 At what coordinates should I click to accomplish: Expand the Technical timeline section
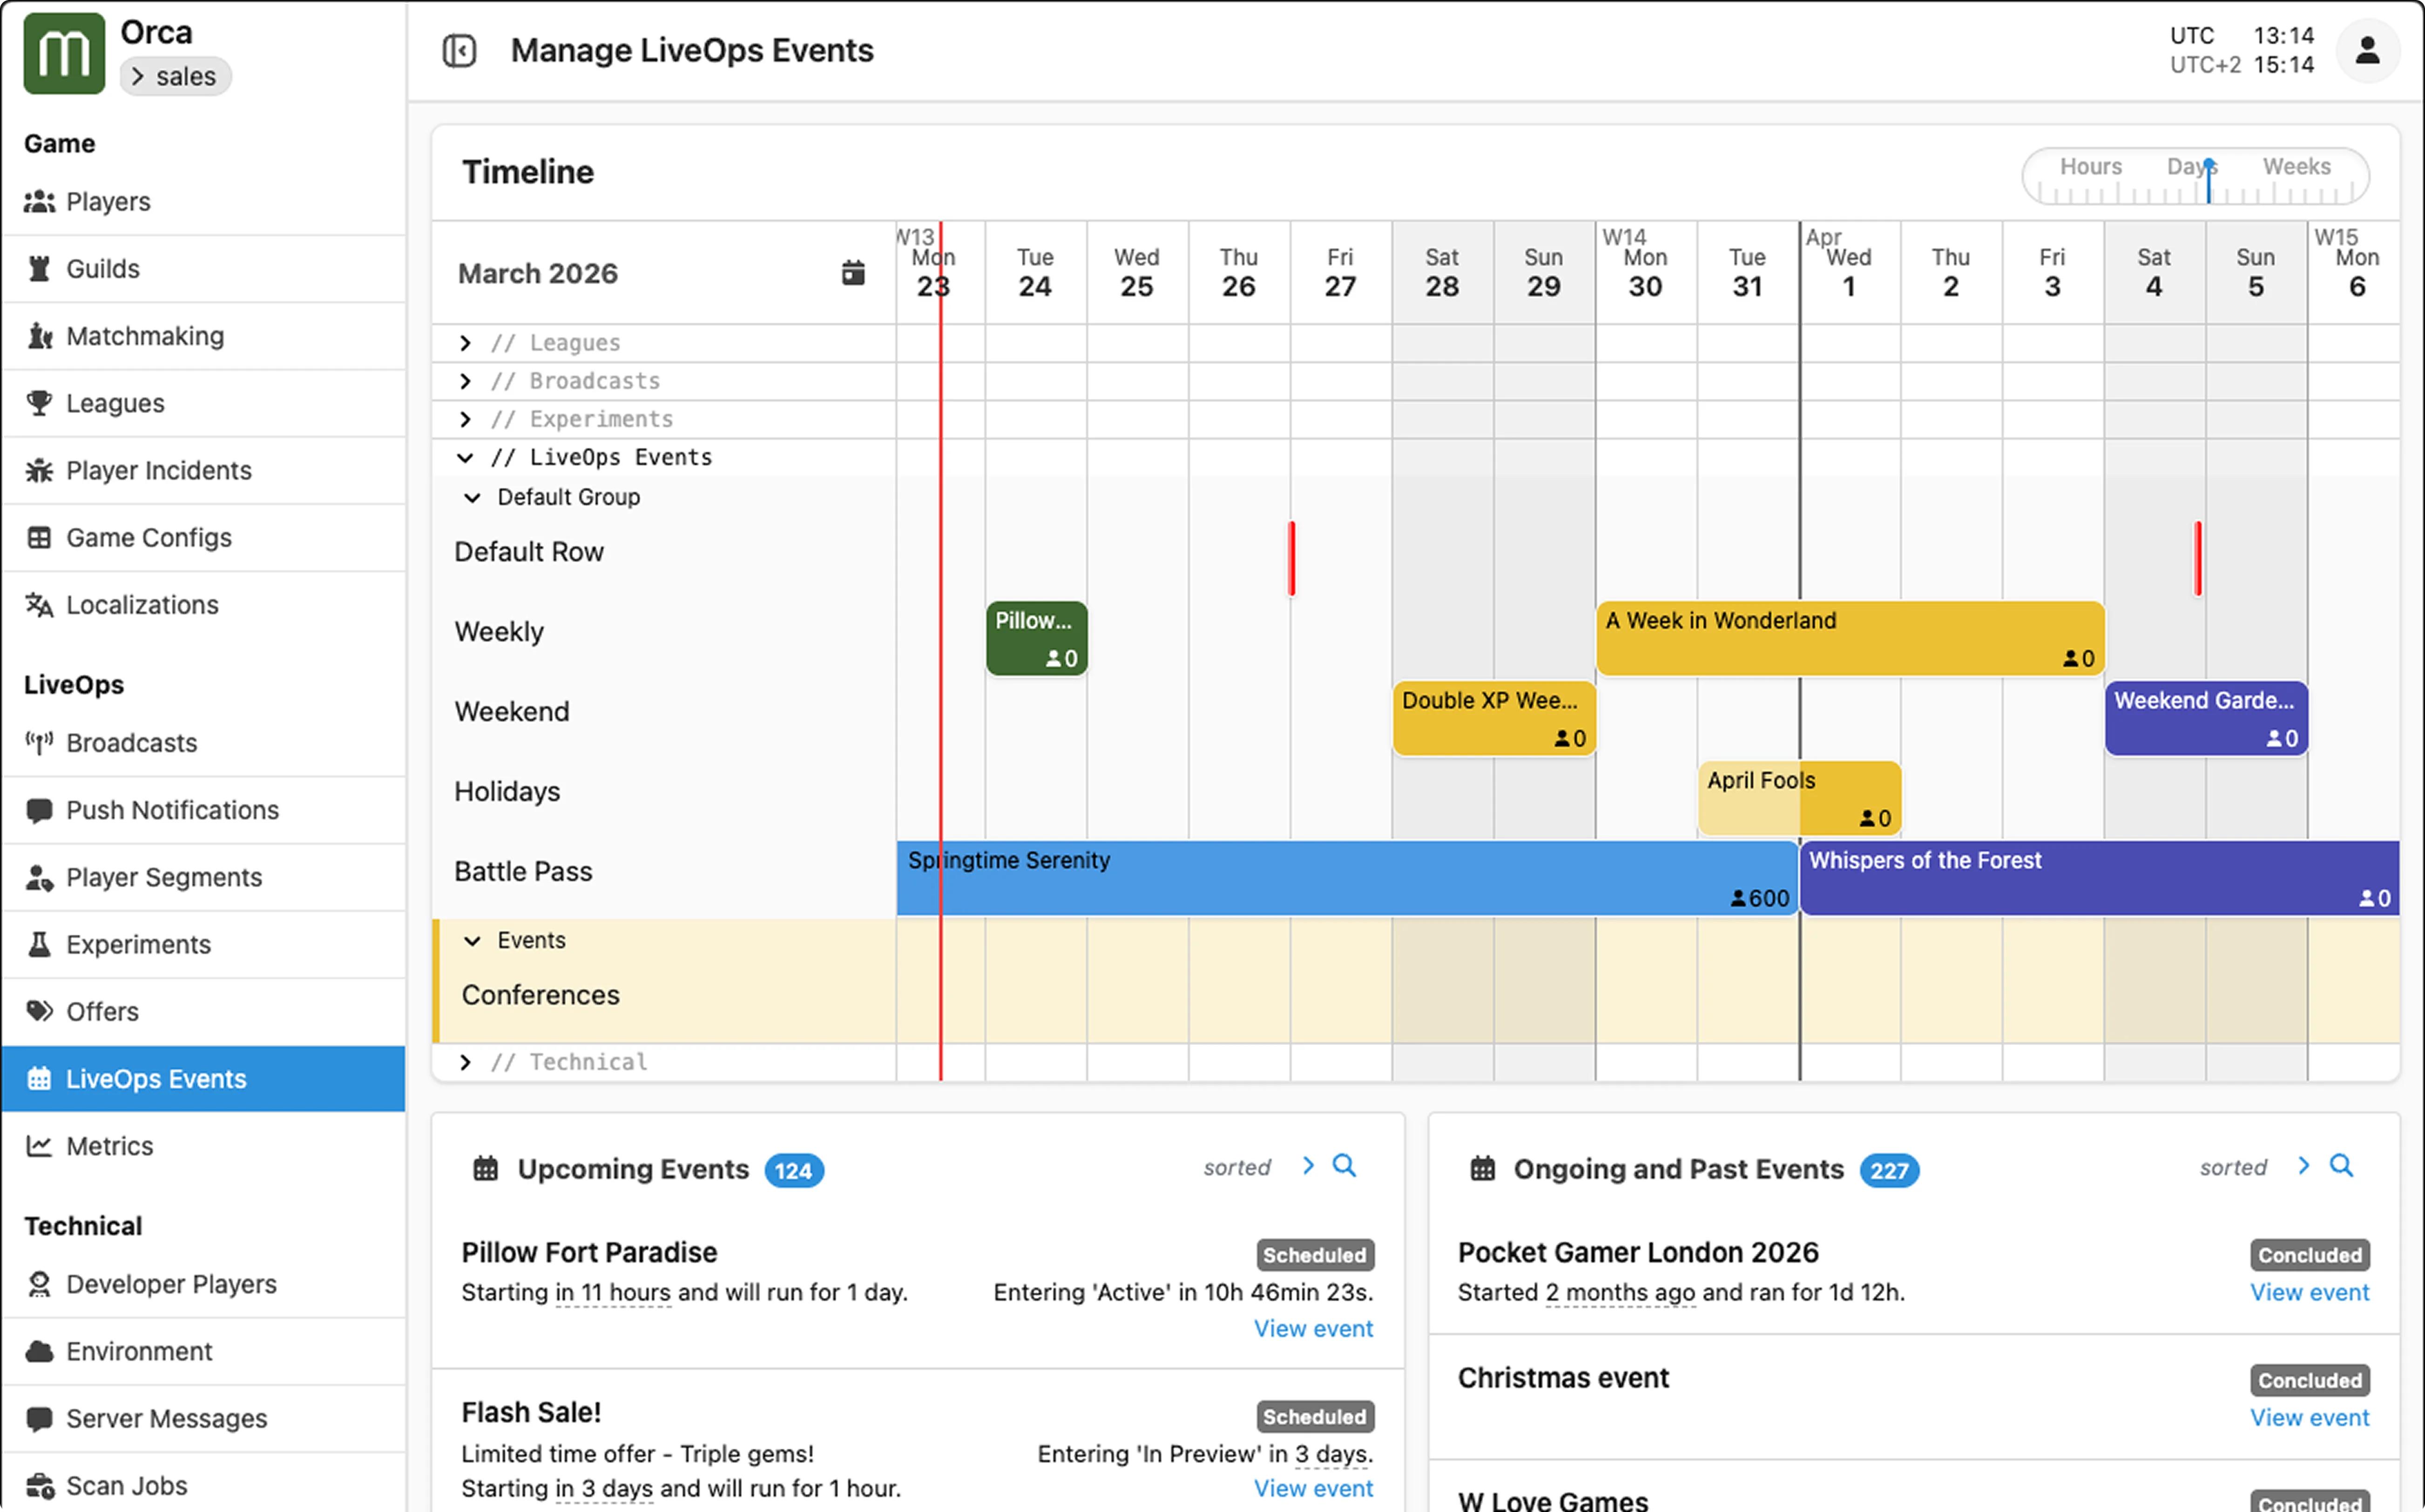465,1062
